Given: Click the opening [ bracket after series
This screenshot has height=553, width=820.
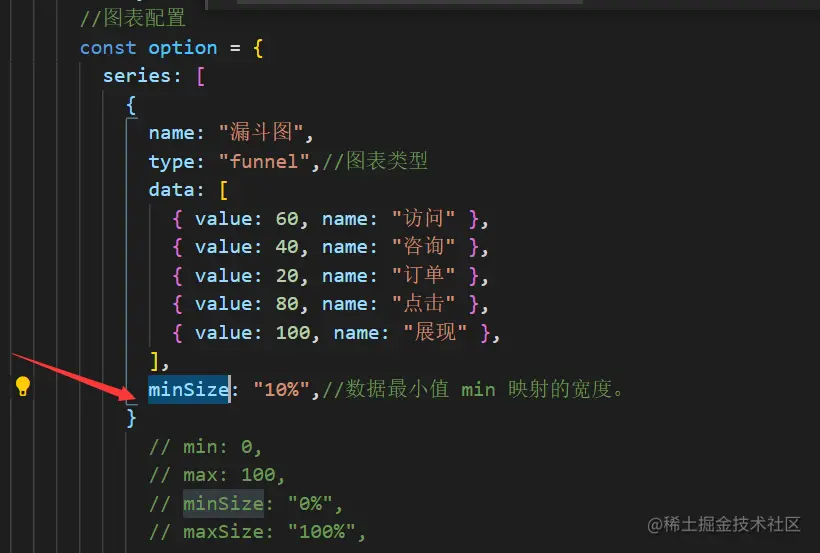Looking at the screenshot, I should [x=200, y=76].
